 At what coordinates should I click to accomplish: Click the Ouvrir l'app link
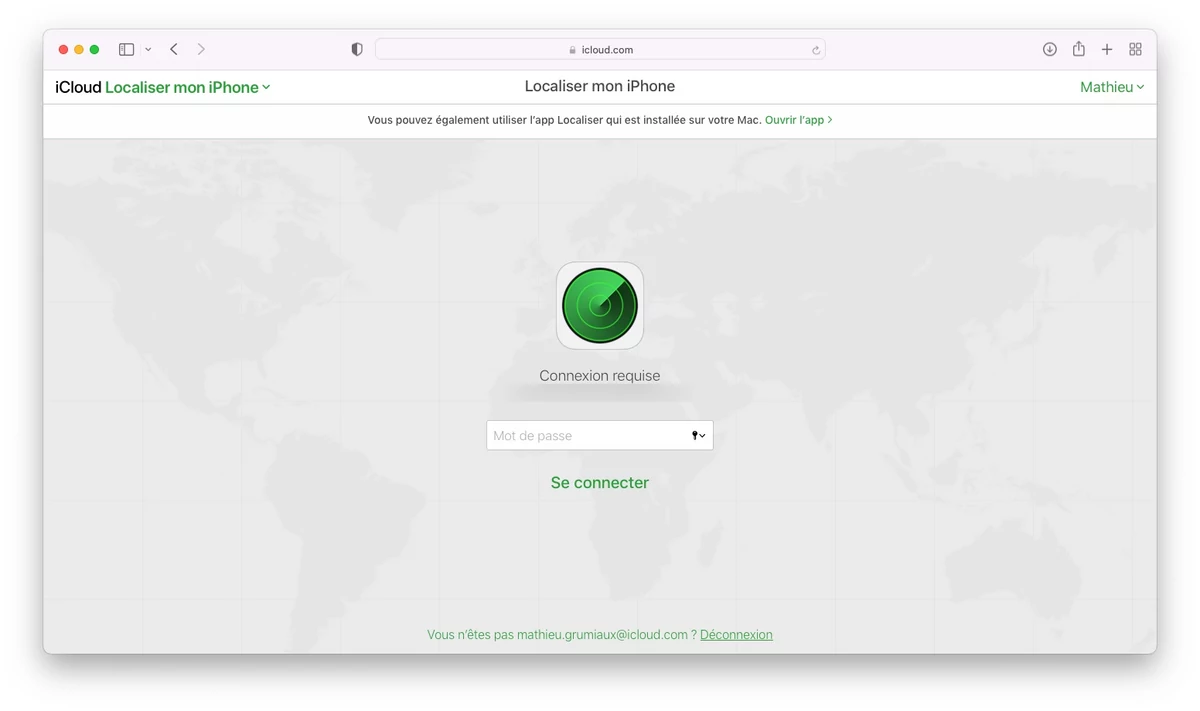tap(798, 120)
